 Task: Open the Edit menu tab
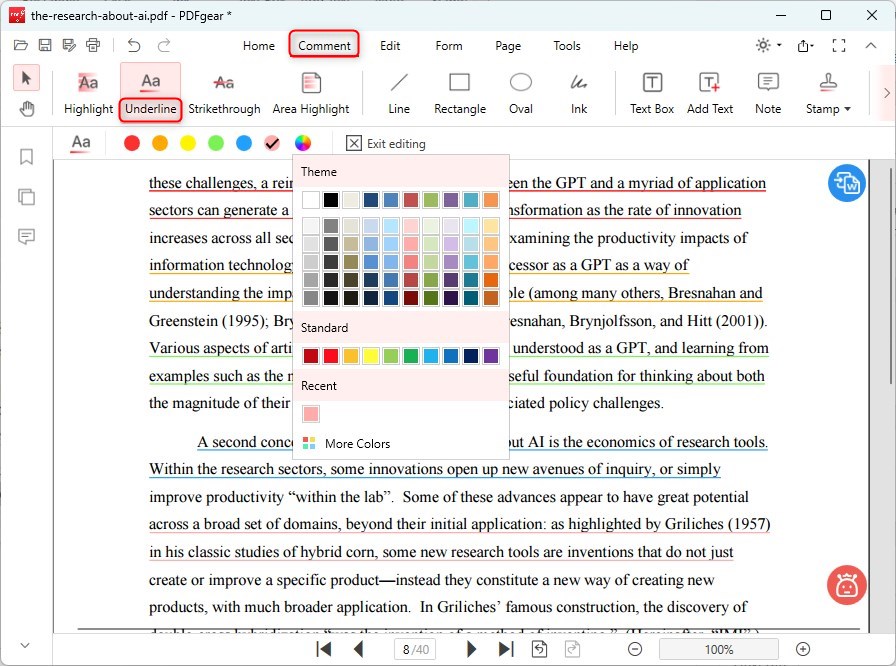[390, 46]
